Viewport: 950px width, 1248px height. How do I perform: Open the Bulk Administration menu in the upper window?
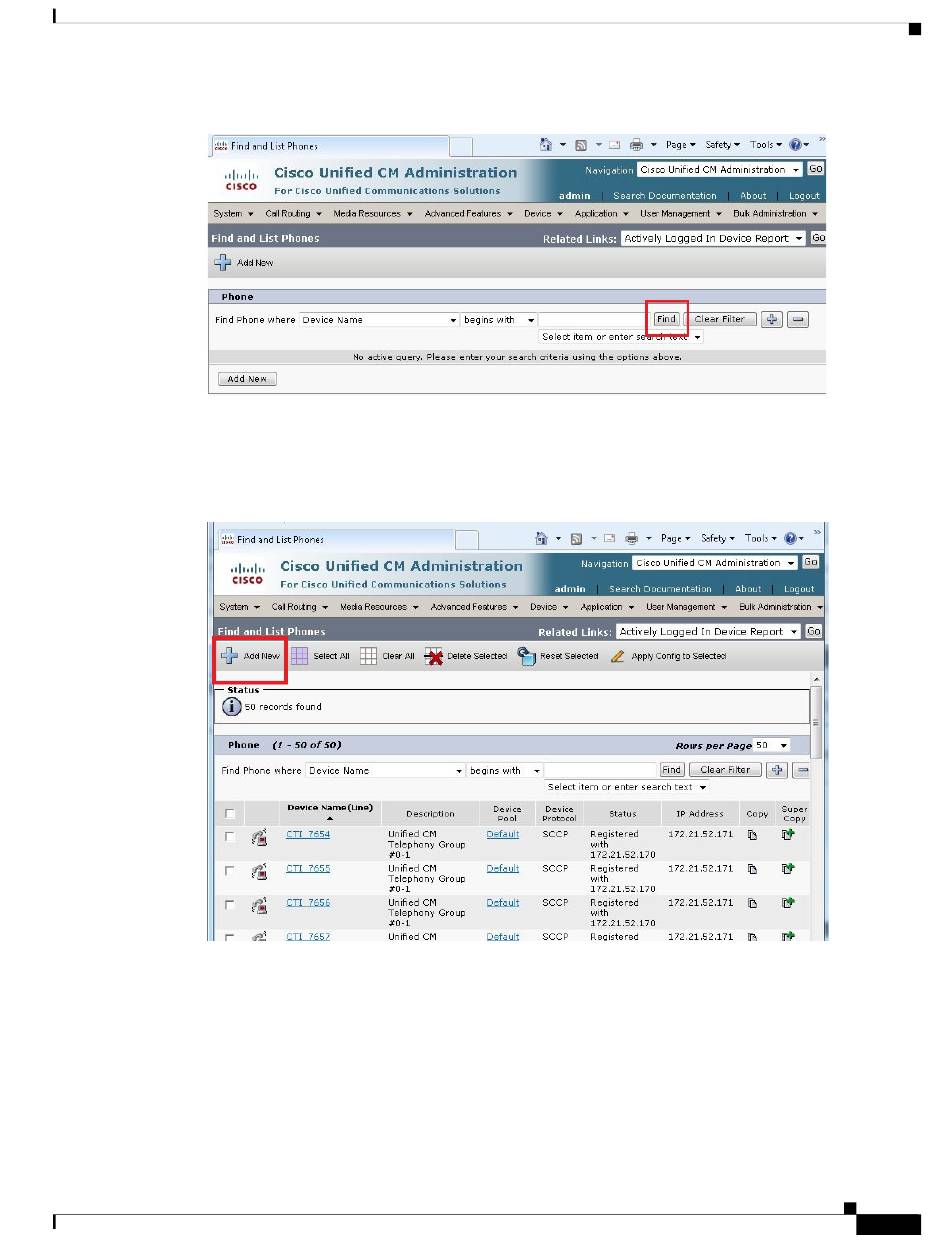(776, 214)
